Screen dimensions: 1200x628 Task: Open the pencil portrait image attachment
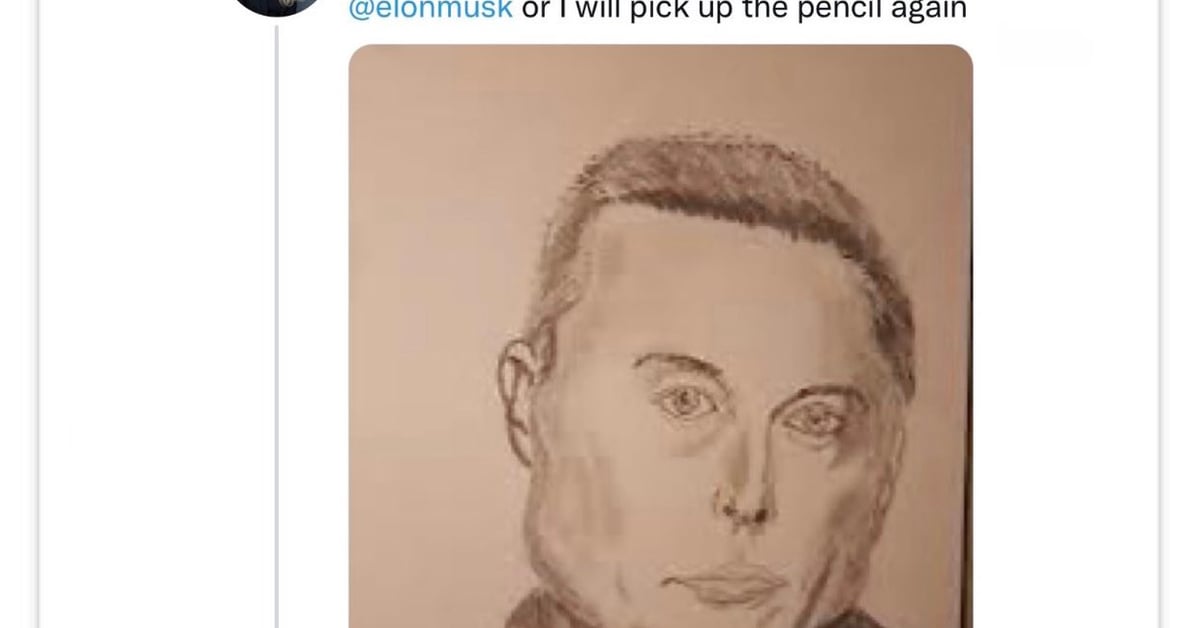(660, 336)
